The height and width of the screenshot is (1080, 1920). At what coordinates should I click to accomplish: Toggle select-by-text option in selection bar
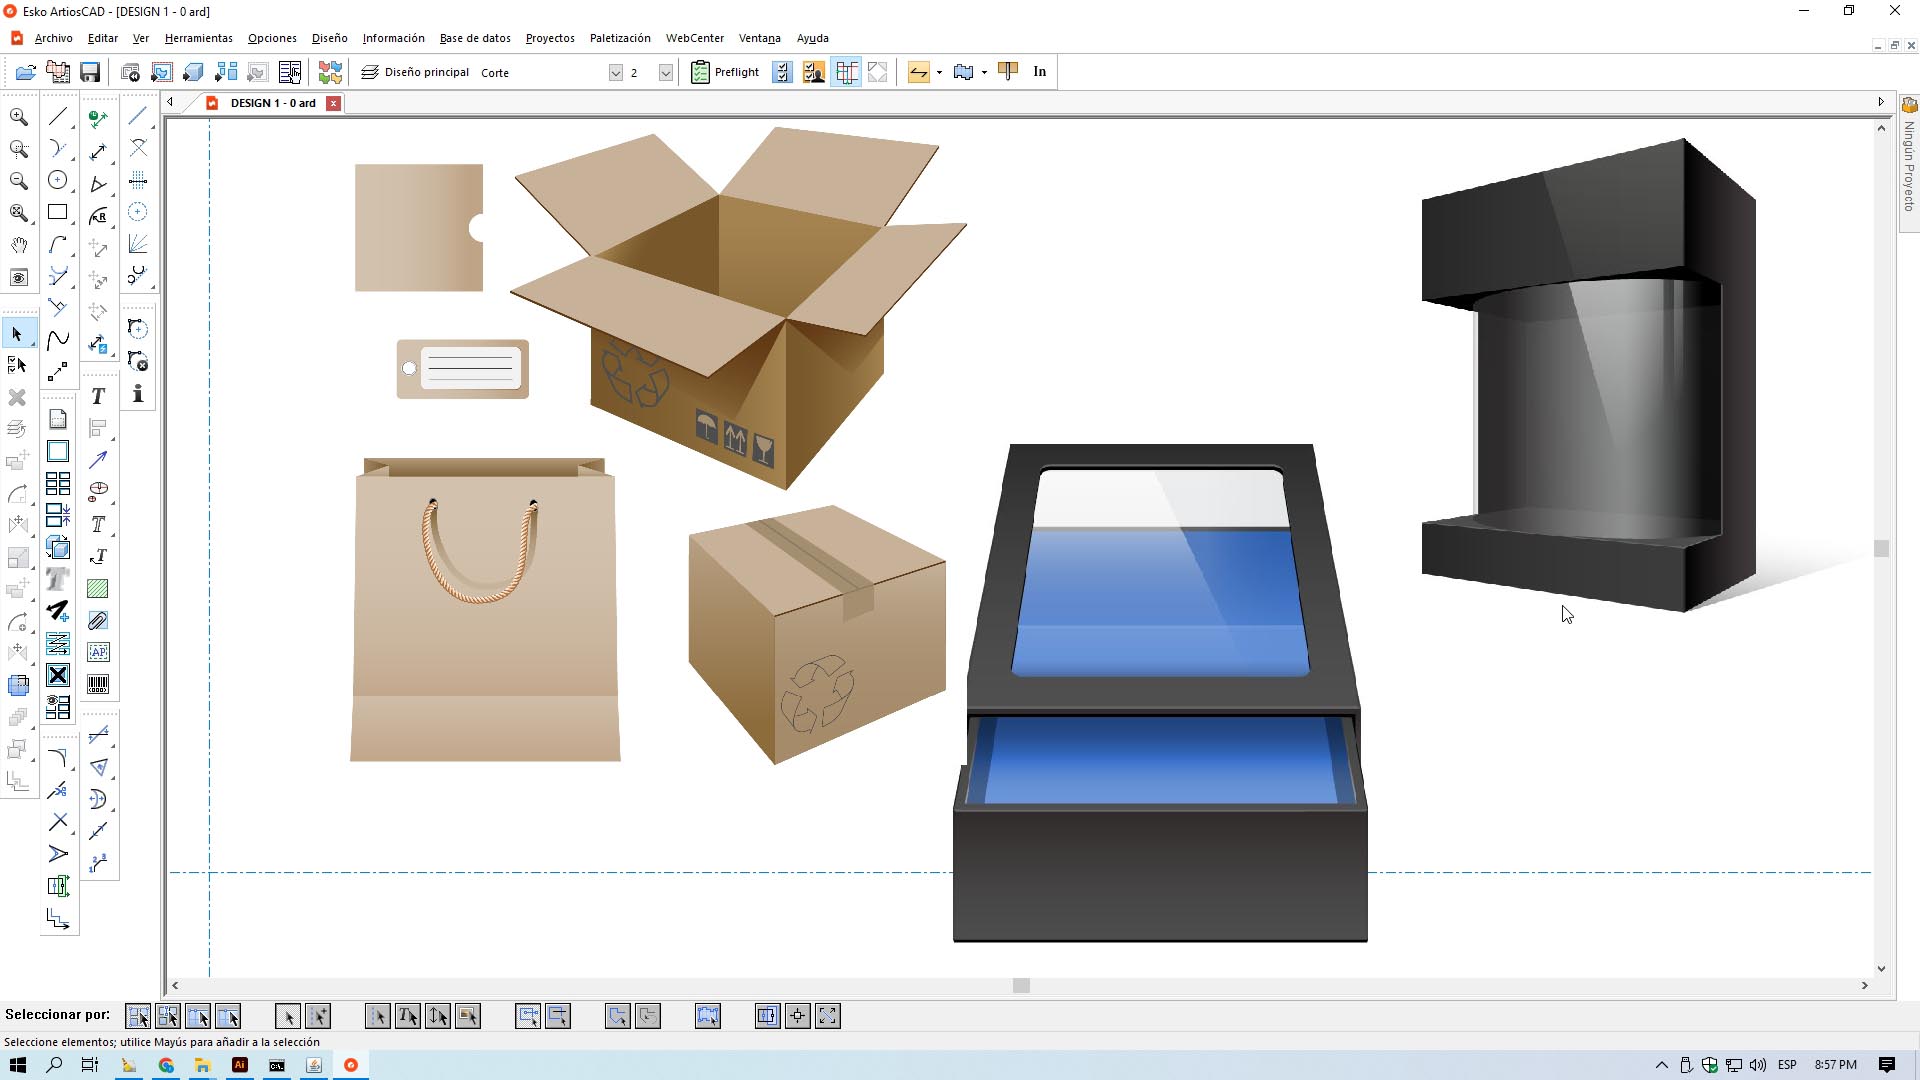408,1017
